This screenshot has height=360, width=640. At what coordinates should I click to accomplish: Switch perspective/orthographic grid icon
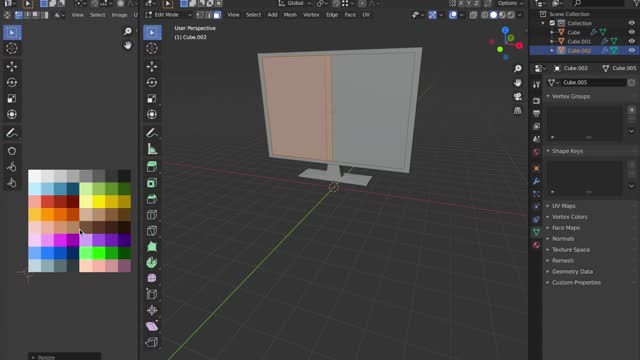point(518,111)
